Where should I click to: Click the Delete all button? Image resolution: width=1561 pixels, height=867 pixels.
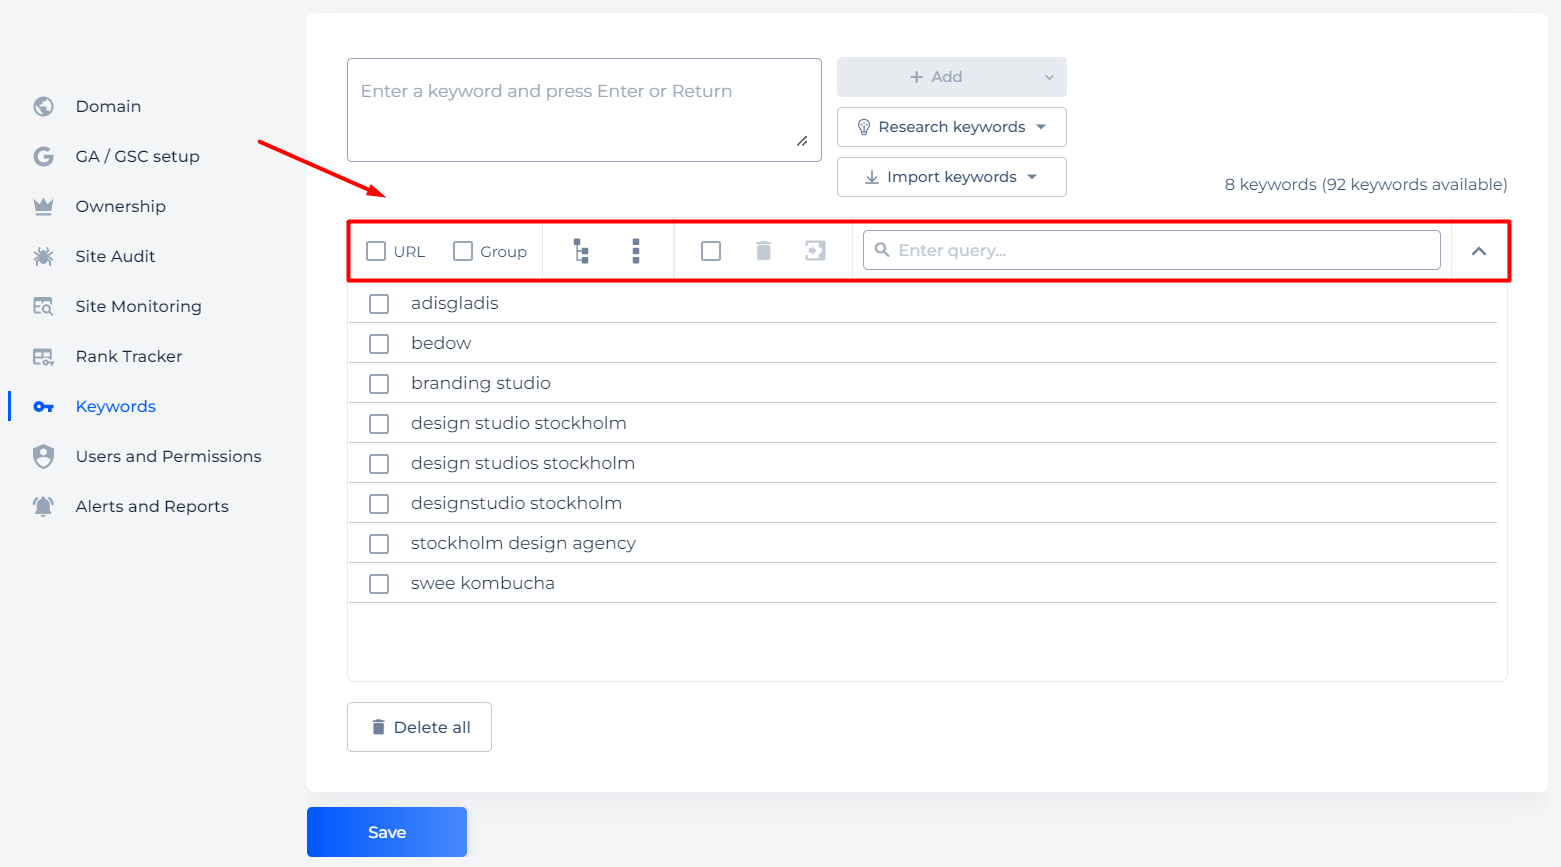tap(419, 727)
